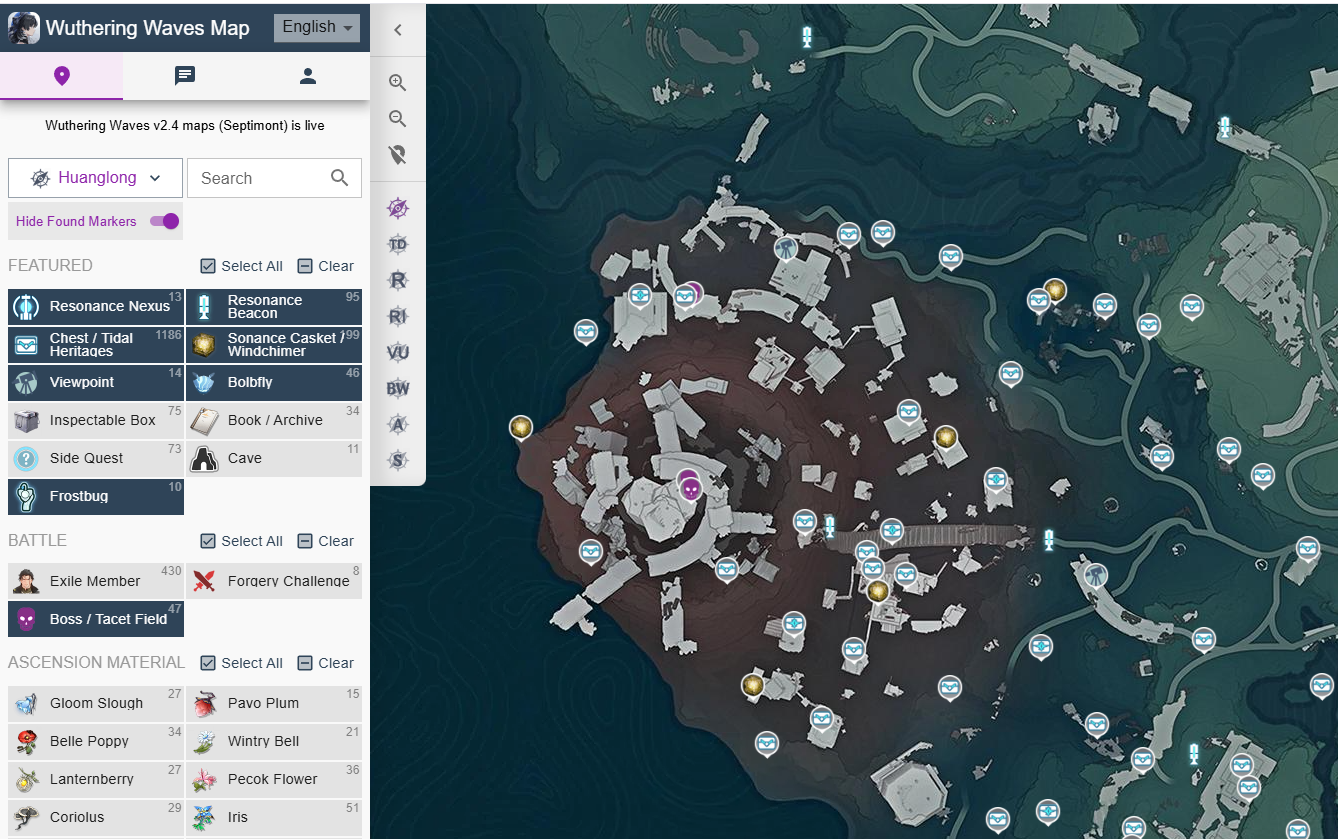
Task: Open the markers pin tab
Action: click(x=62, y=76)
